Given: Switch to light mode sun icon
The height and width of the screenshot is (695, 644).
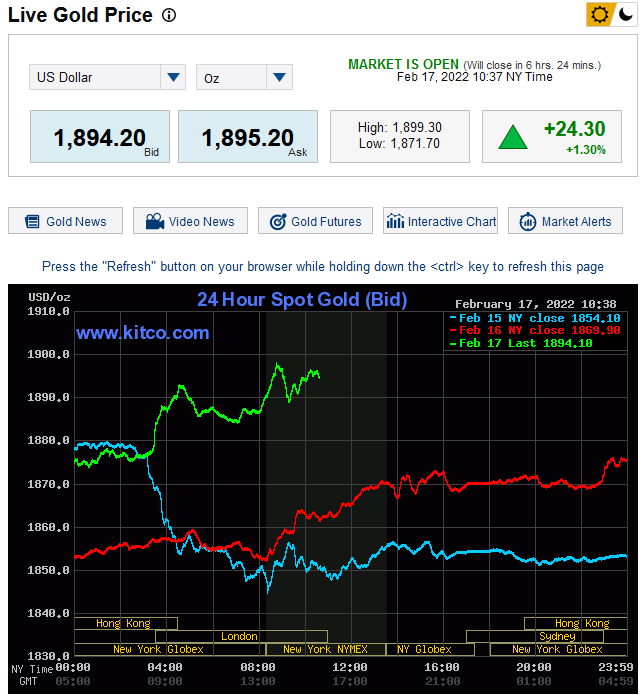Looking at the screenshot, I should click(x=599, y=15).
